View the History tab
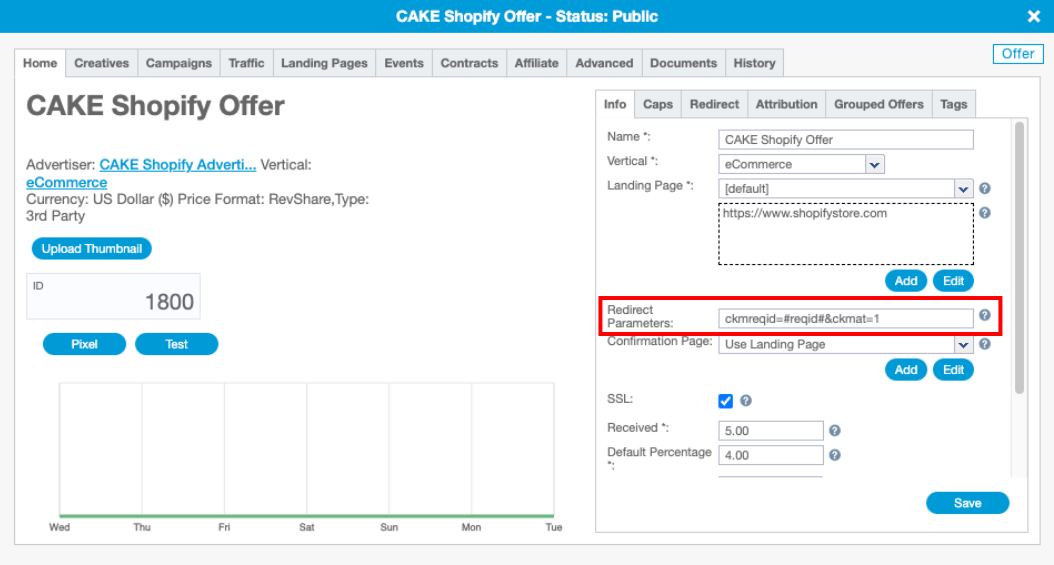Image resolution: width=1054 pixels, height=565 pixels. click(754, 63)
